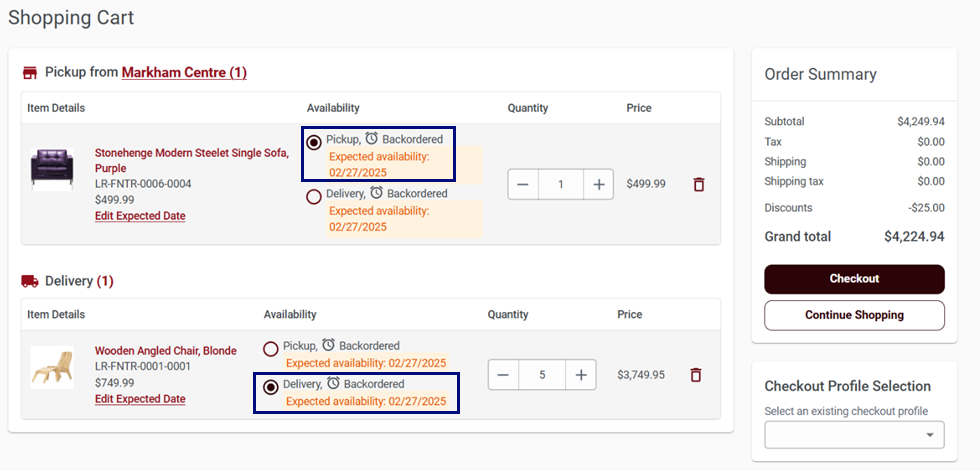Click the store pickup icon
Image resolution: width=980 pixels, height=471 pixels.
pyautogui.click(x=29, y=73)
